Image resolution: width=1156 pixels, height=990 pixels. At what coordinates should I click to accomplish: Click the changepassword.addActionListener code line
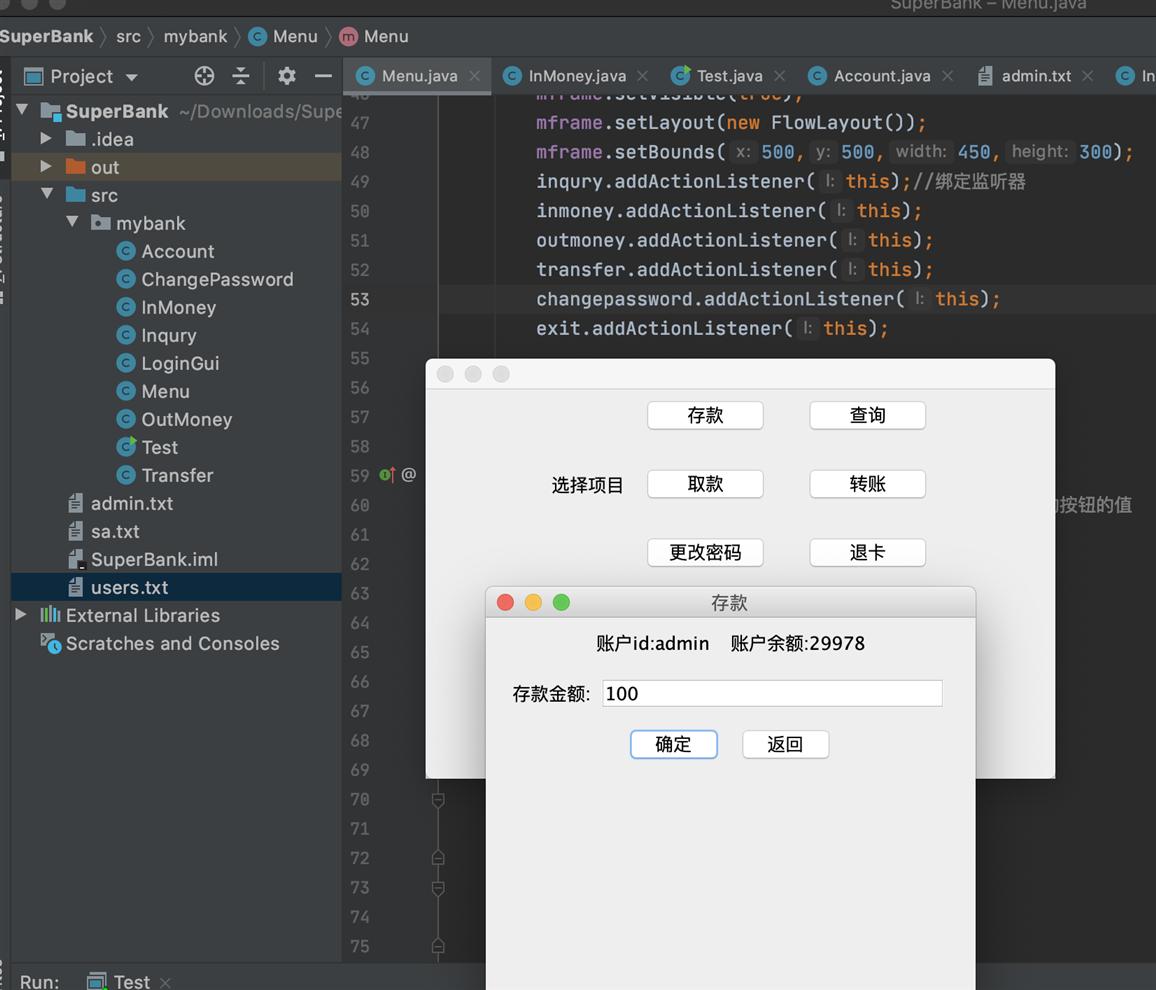coord(767,299)
